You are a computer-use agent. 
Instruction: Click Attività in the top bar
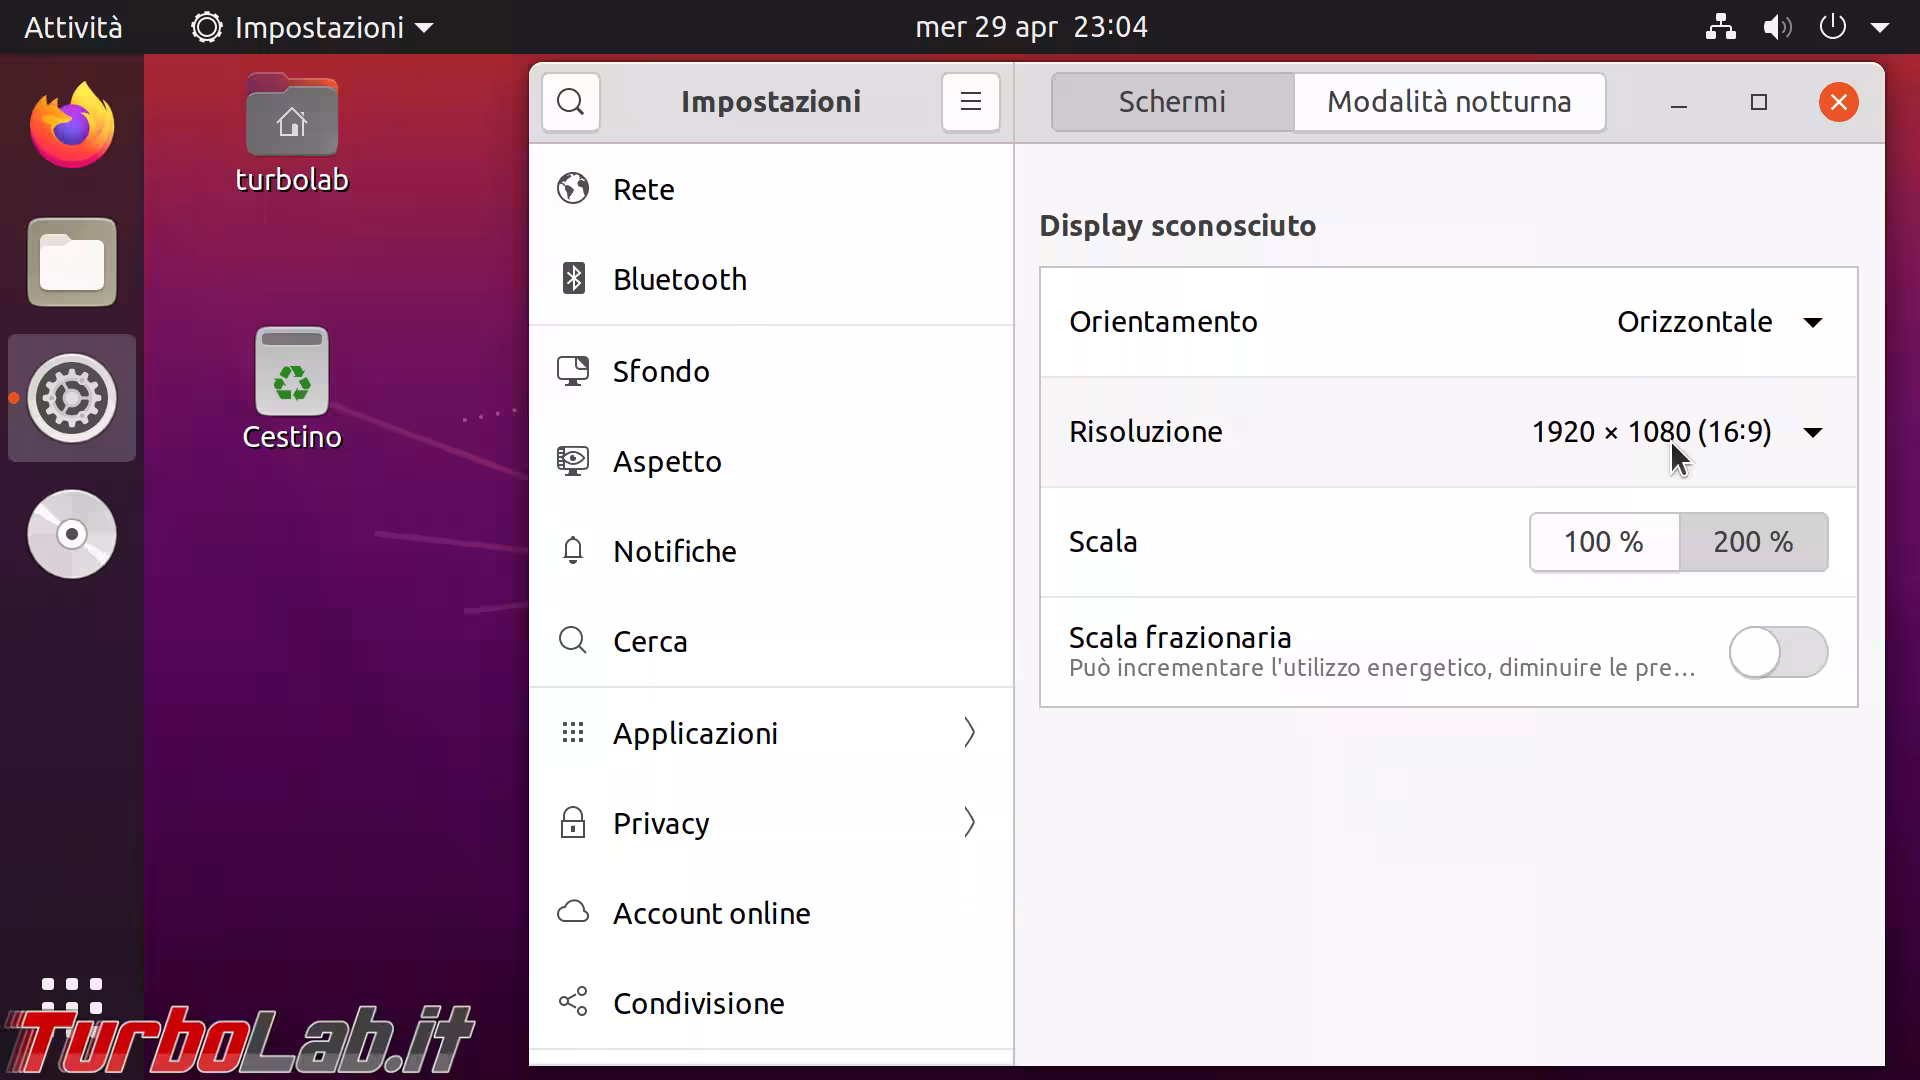(x=73, y=27)
